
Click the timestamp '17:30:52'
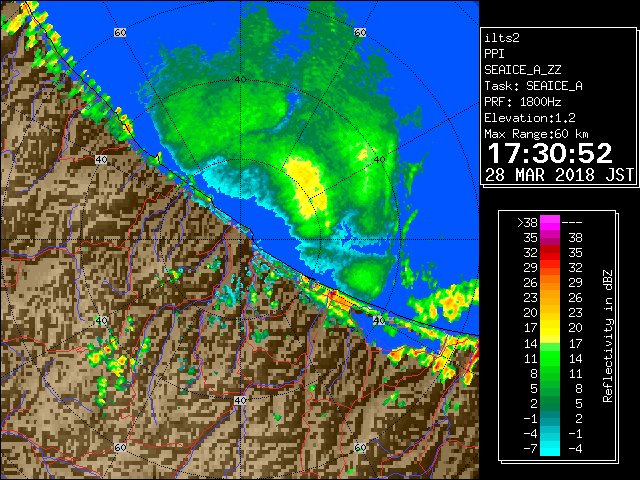550,153
